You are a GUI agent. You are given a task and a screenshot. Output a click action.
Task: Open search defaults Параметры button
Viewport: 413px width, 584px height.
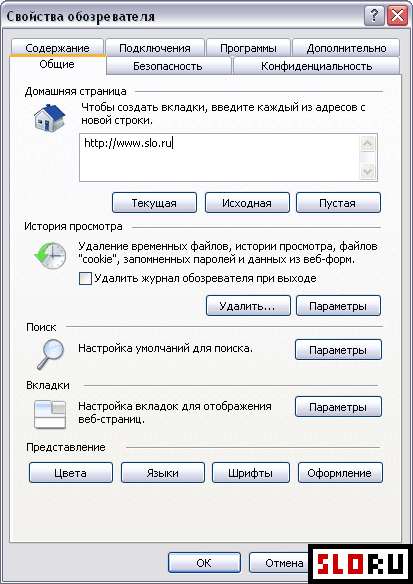tap(338, 350)
